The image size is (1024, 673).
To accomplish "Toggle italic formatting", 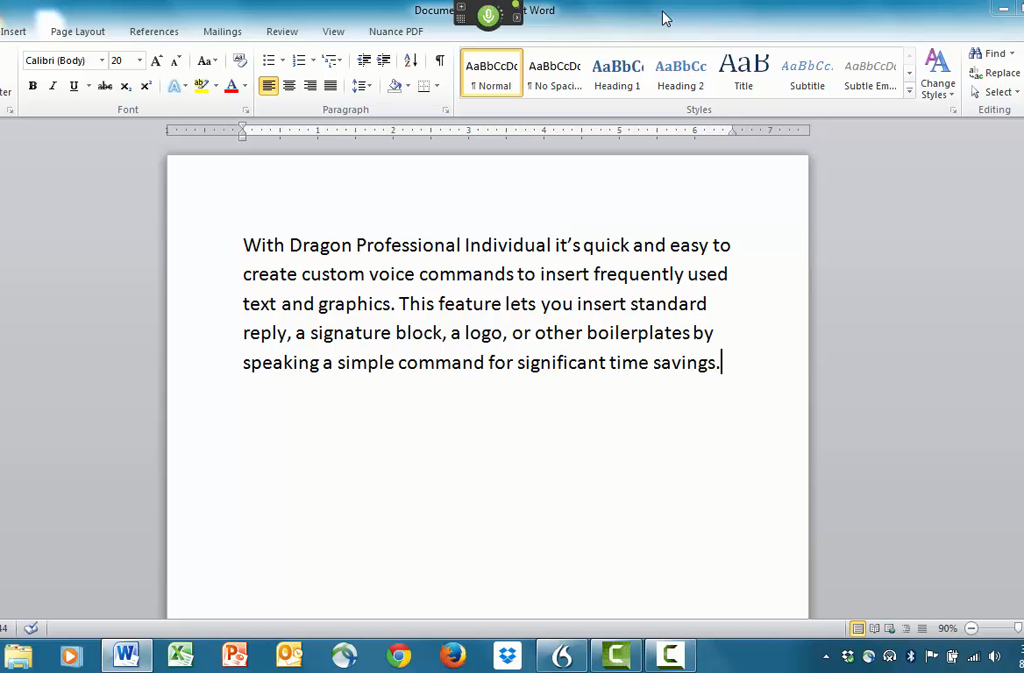I will pos(53,86).
